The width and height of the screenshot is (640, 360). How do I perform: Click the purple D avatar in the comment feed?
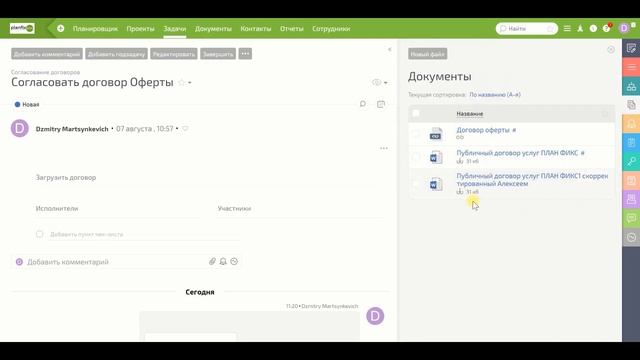375,316
